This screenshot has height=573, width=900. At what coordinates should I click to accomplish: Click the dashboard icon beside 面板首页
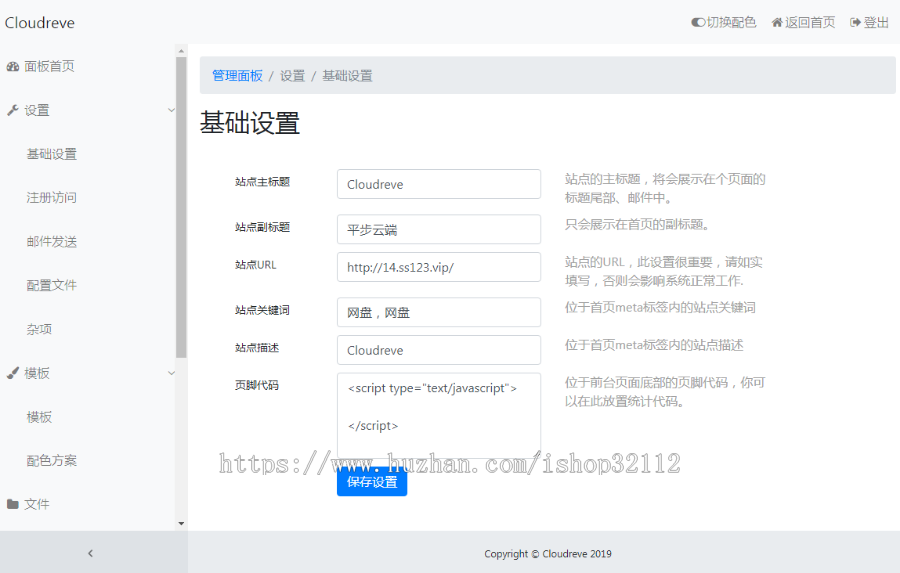pos(13,67)
